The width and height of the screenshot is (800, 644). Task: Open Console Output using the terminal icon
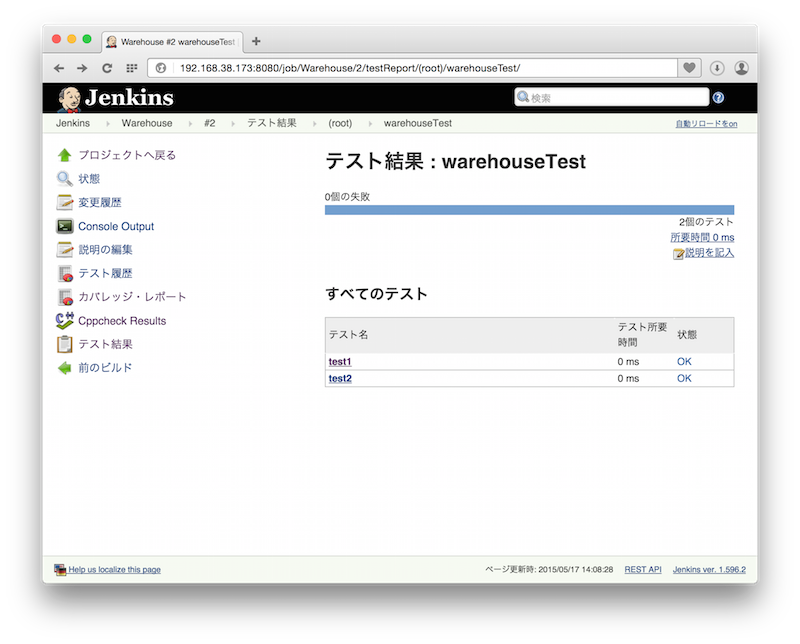click(63, 226)
